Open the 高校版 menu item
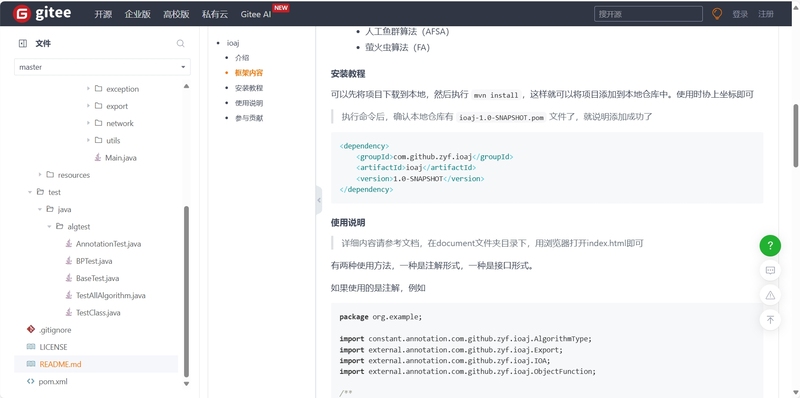Screen dimensions: 800x398 176,14
